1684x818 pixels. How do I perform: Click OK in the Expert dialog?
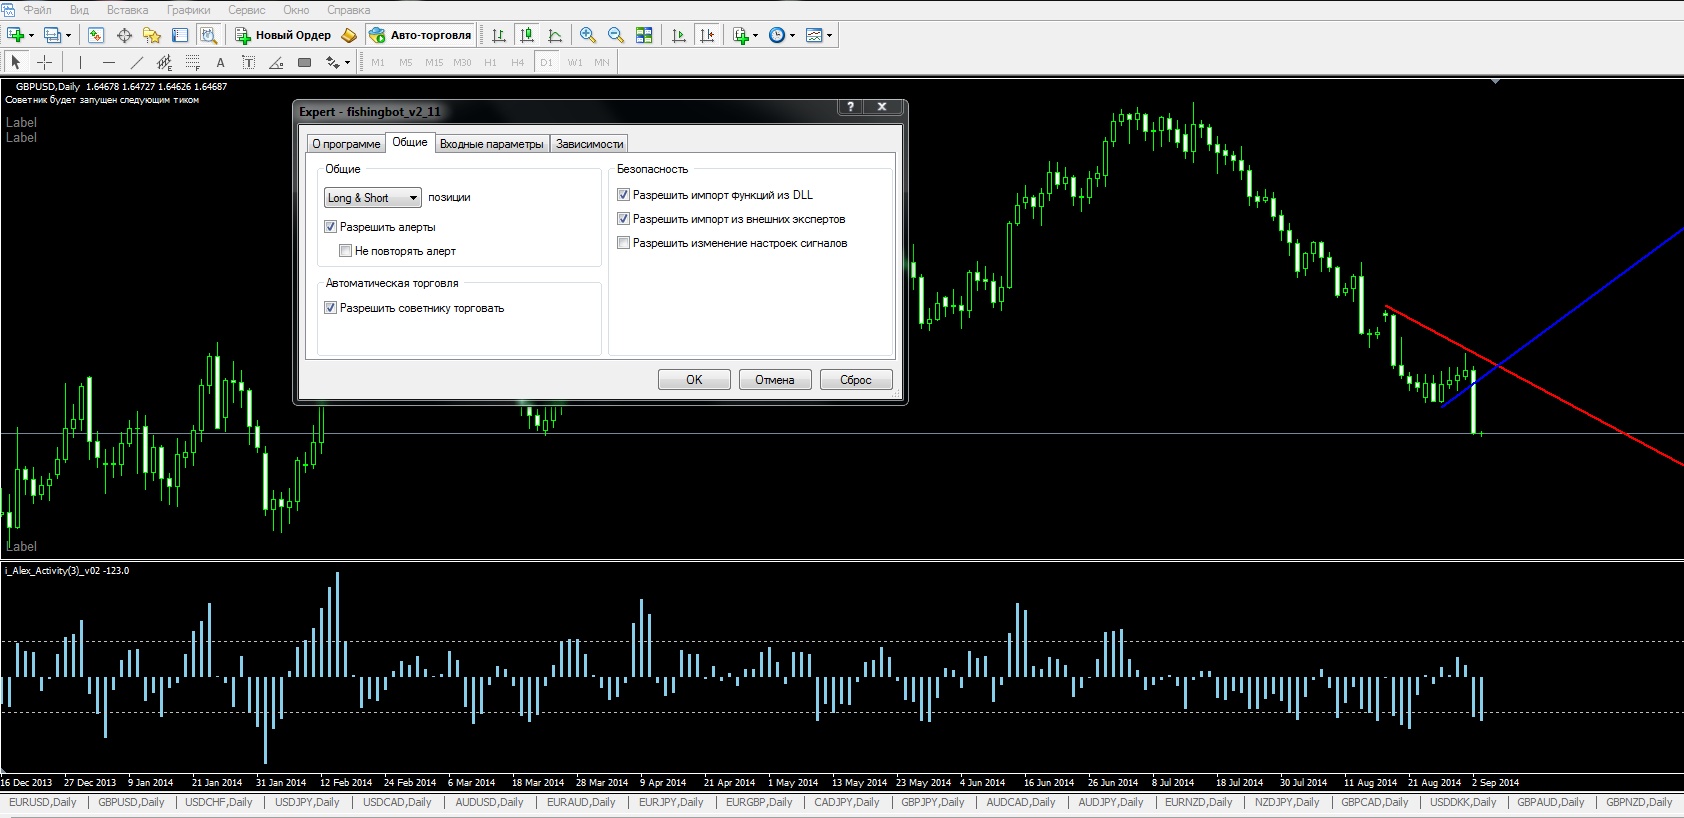point(694,380)
